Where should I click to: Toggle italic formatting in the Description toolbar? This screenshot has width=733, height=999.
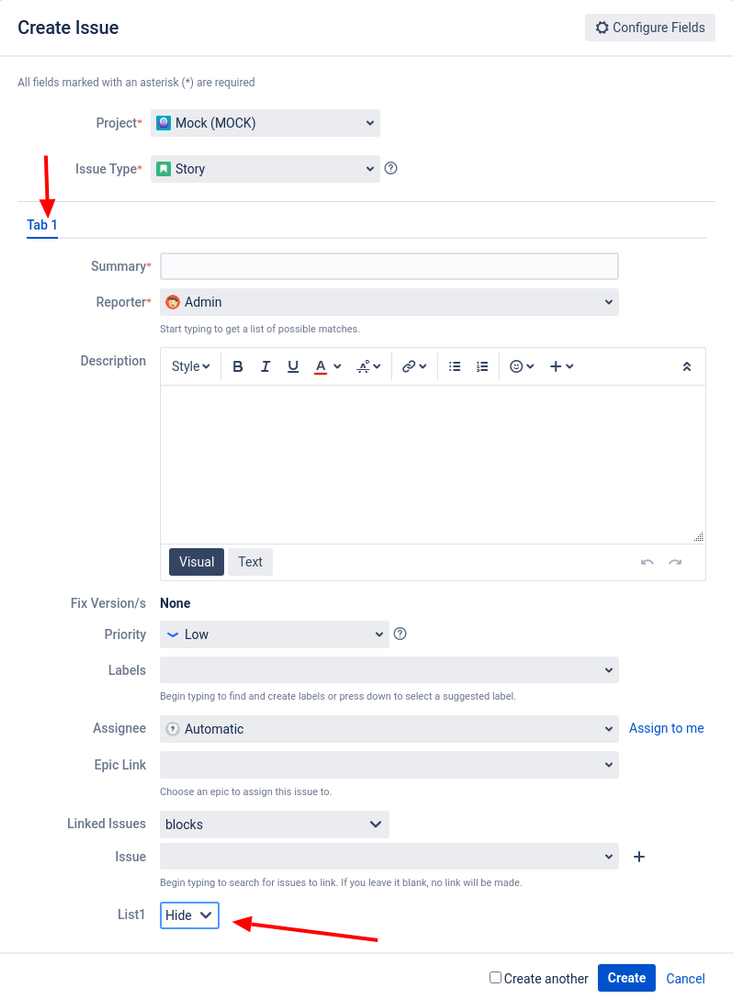[x=265, y=366]
